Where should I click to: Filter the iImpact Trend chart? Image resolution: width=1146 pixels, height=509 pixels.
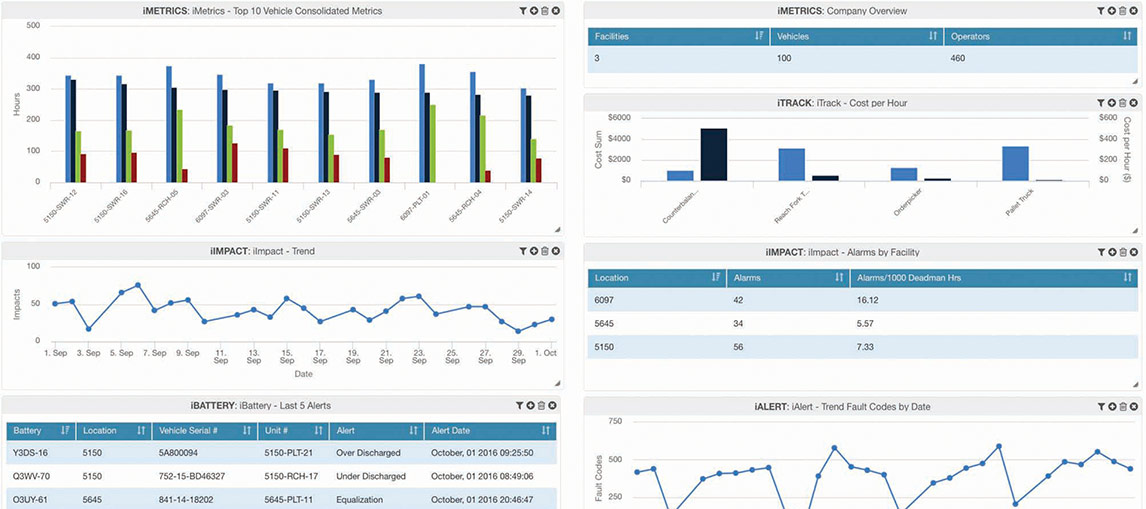tap(523, 251)
